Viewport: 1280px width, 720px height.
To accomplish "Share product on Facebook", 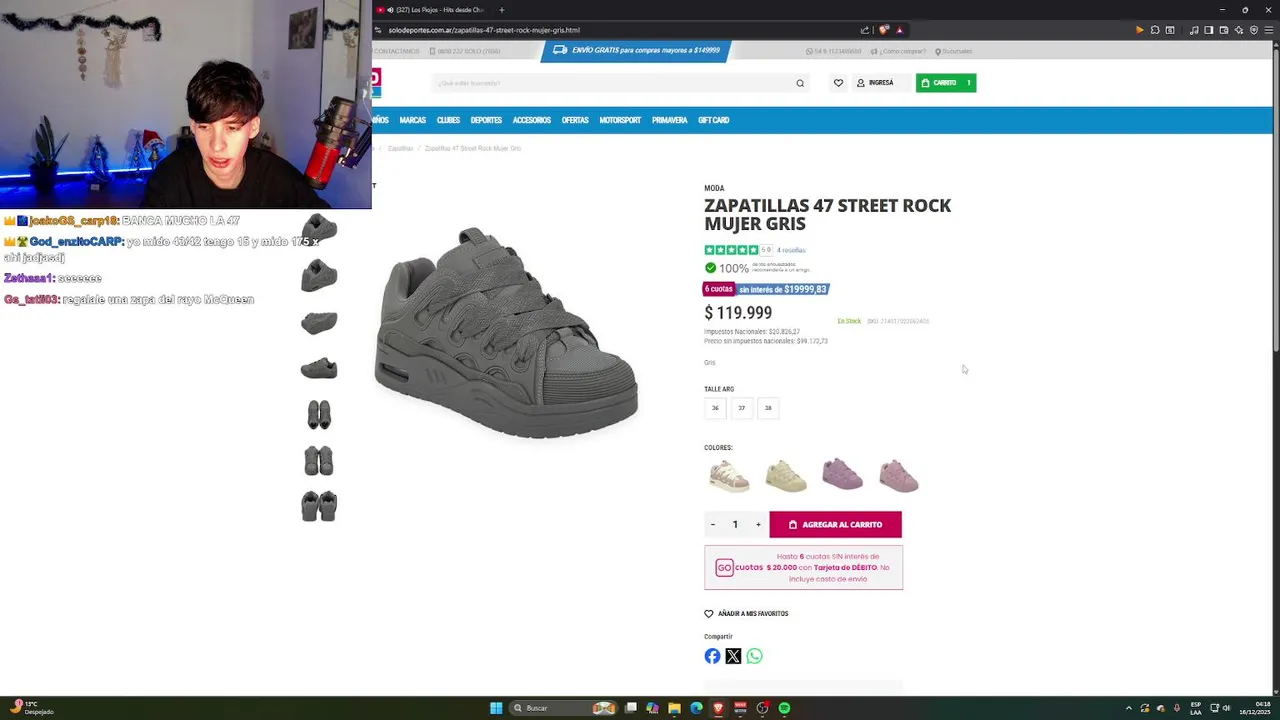I will click(x=712, y=656).
